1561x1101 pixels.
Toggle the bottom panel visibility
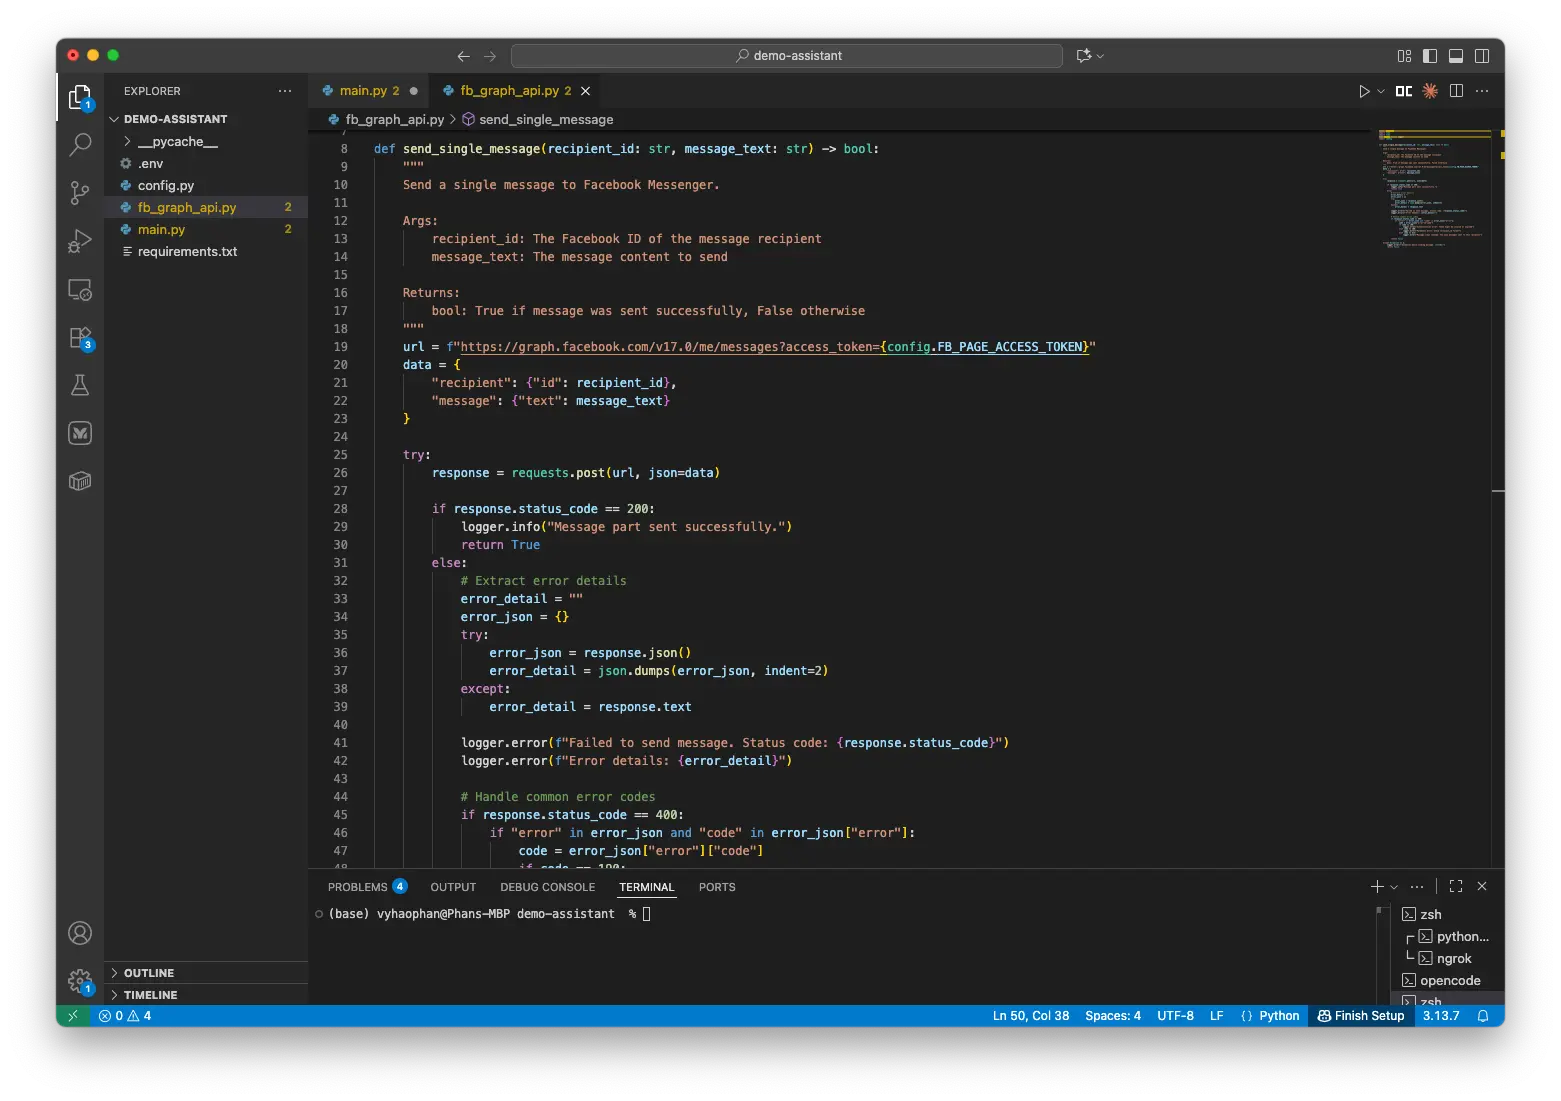(1456, 56)
